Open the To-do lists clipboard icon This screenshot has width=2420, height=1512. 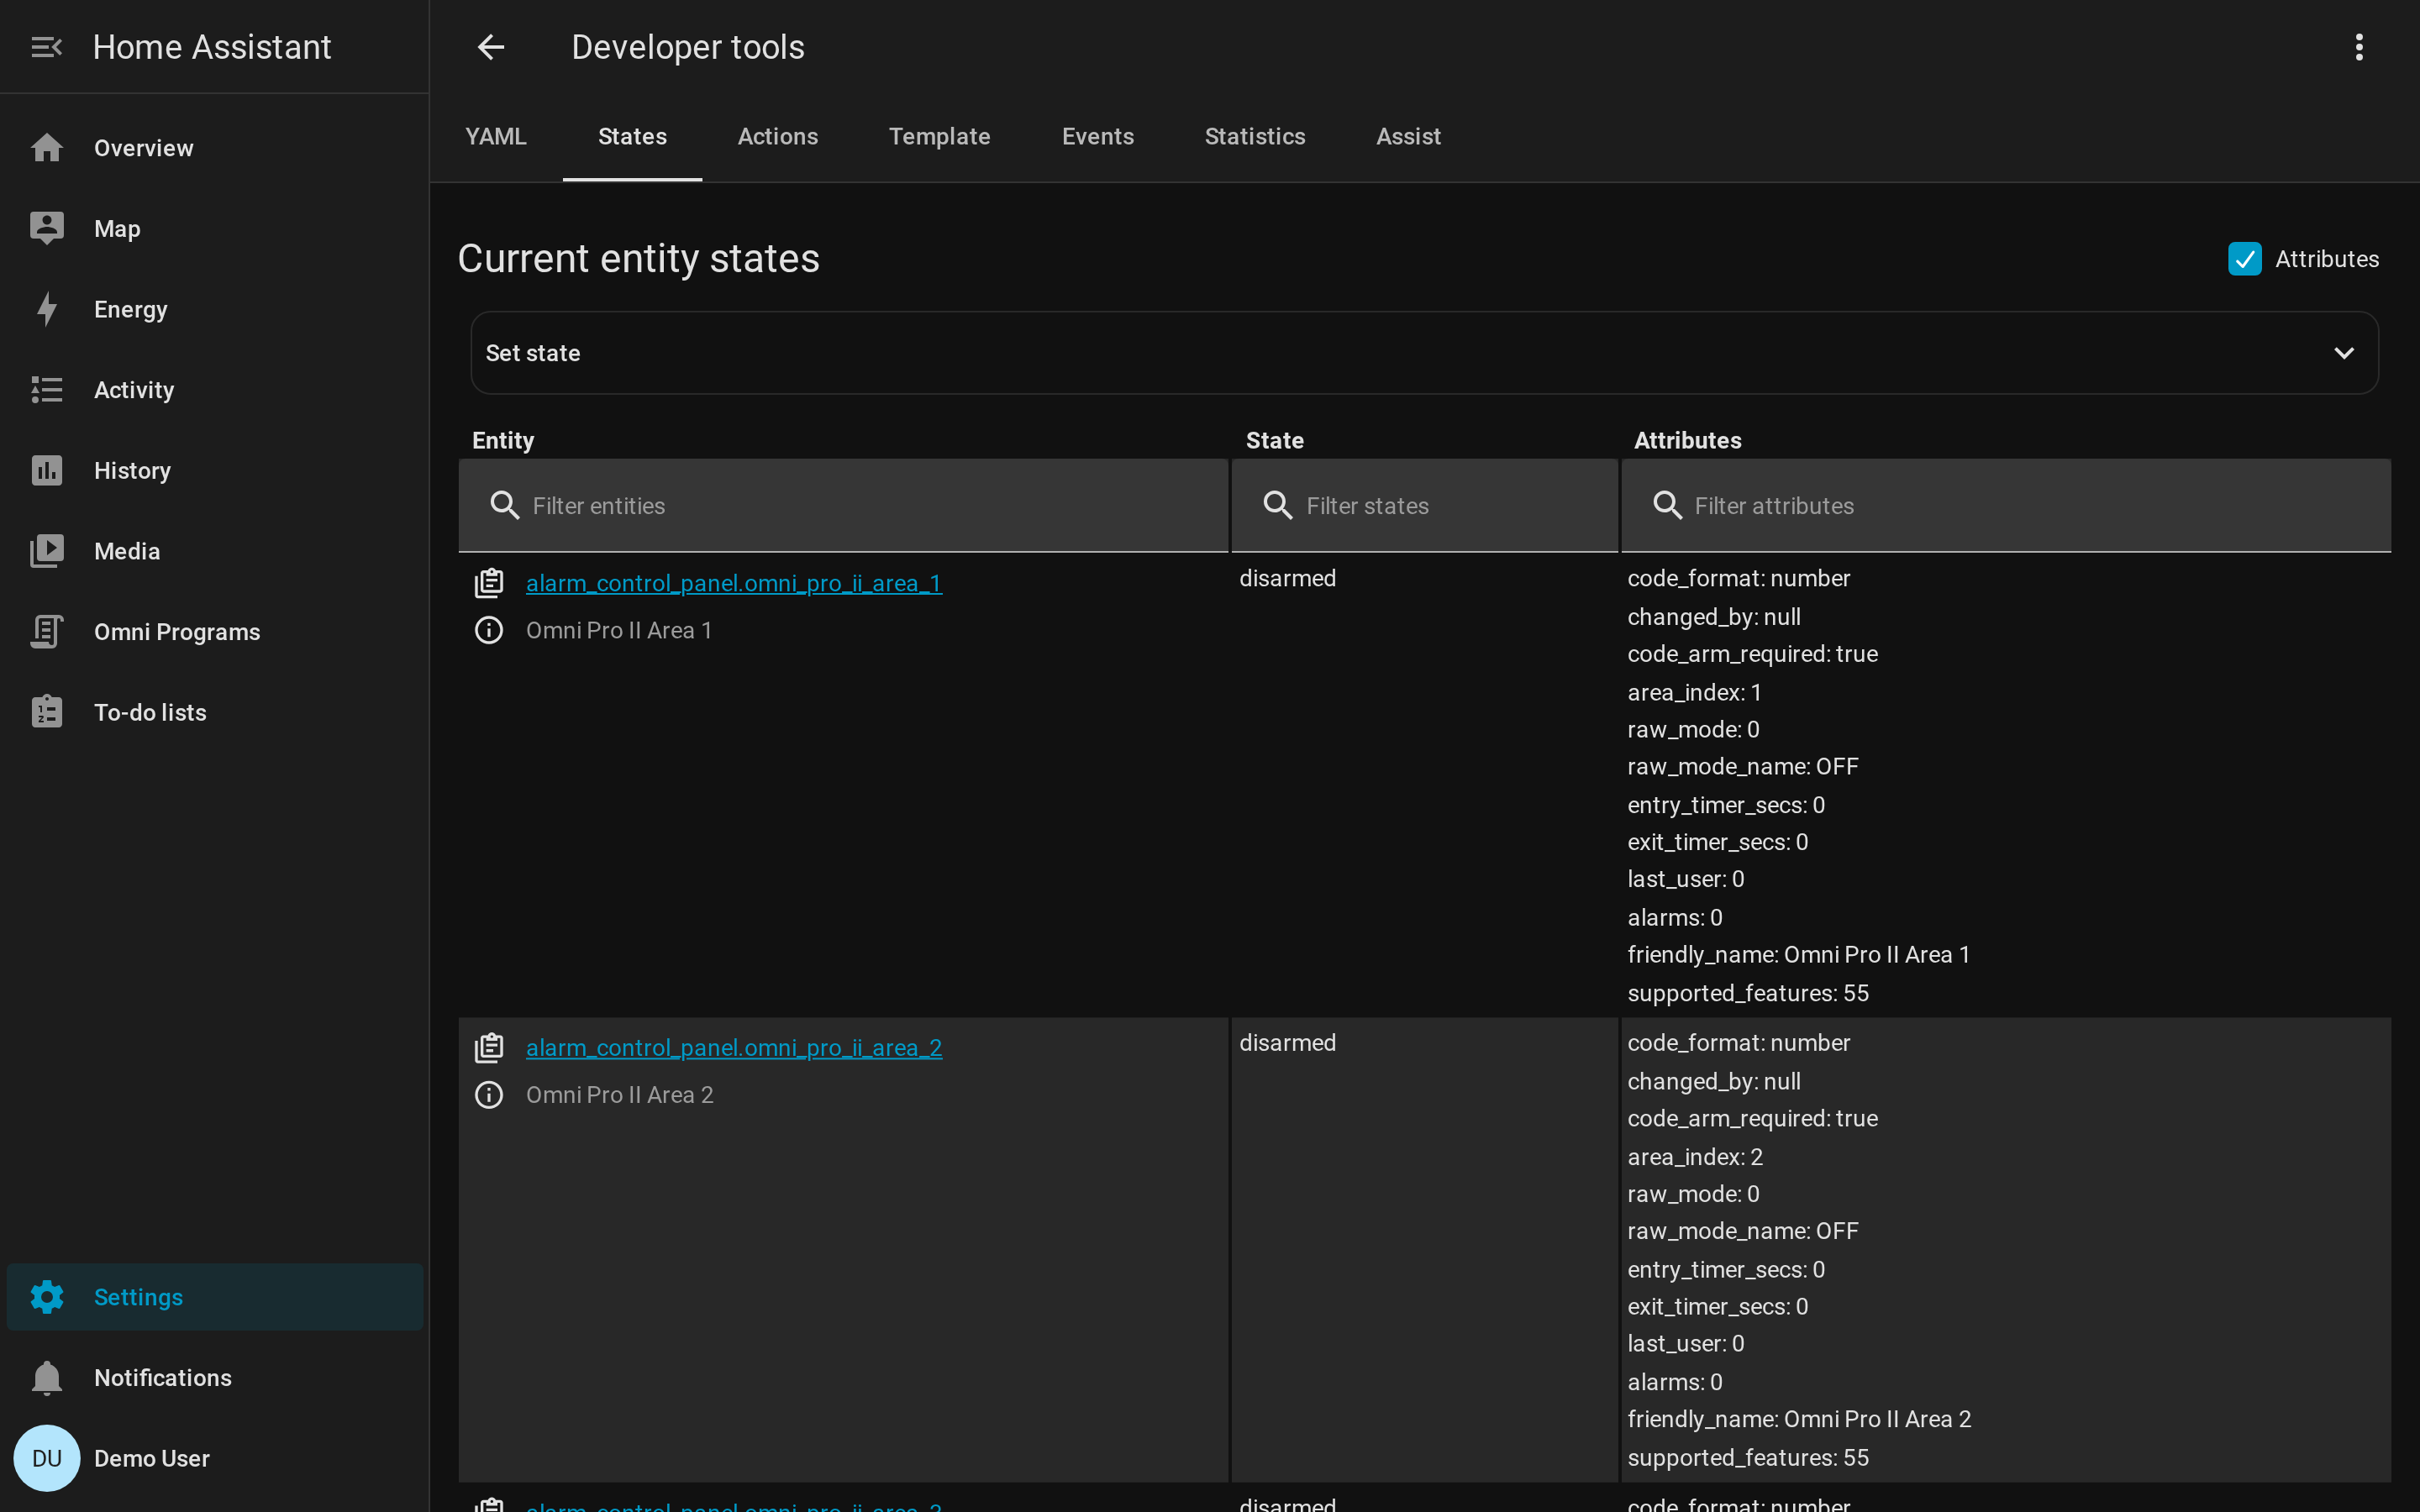tap(47, 712)
